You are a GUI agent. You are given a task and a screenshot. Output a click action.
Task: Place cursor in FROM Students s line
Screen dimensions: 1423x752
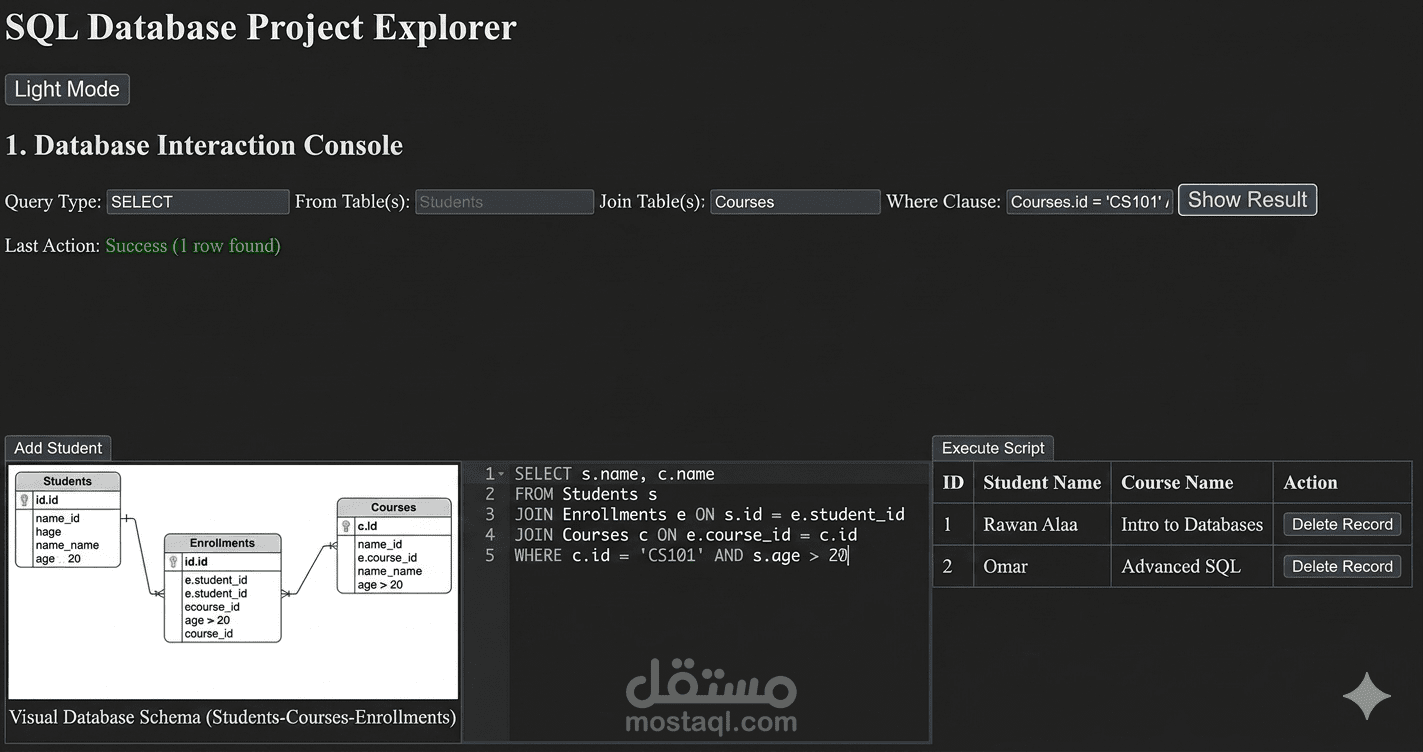click(586, 494)
